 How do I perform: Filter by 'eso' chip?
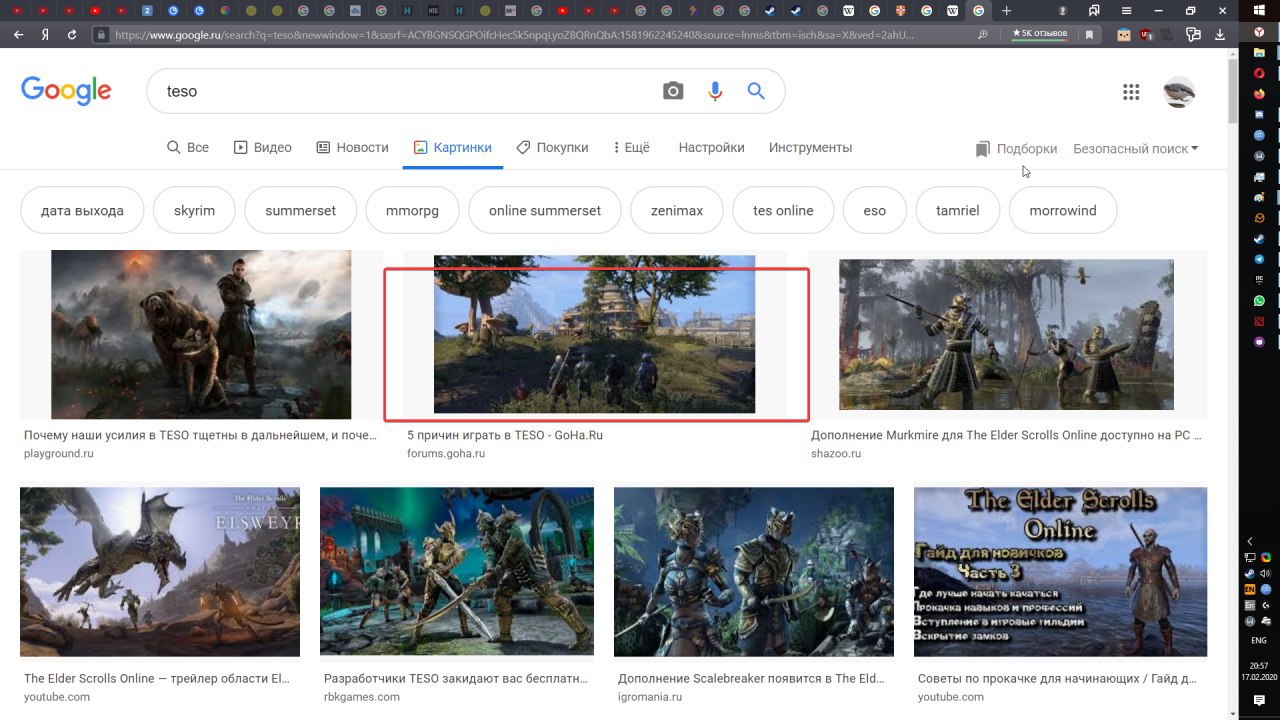coord(875,210)
